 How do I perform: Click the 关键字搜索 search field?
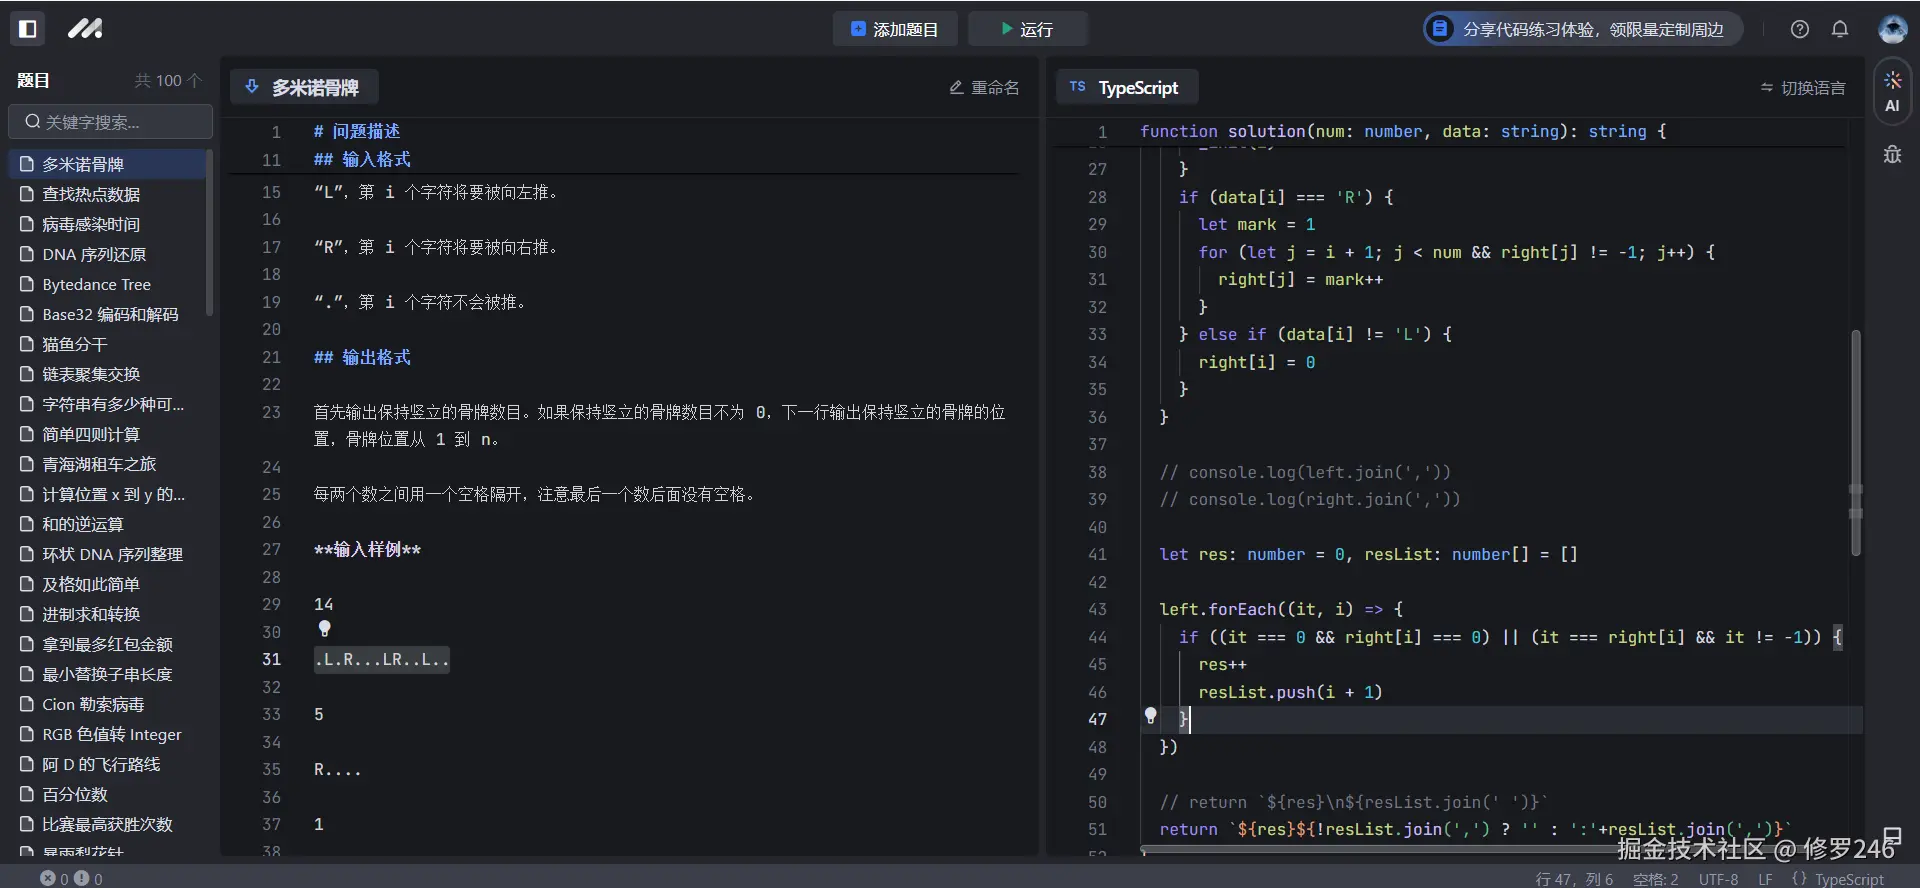111,122
